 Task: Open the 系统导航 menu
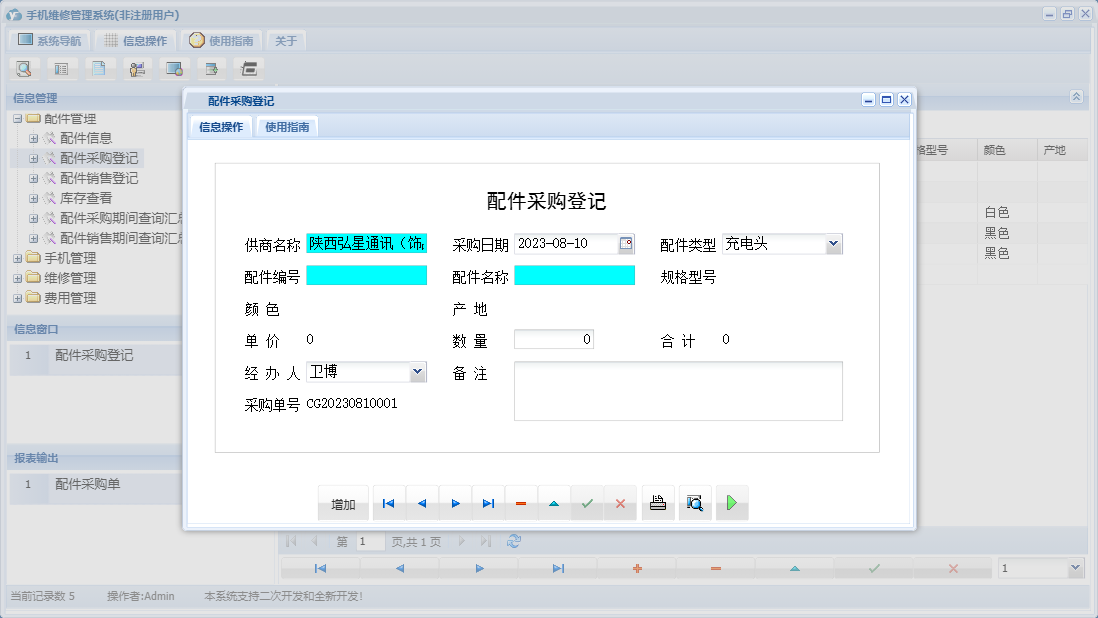point(48,40)
